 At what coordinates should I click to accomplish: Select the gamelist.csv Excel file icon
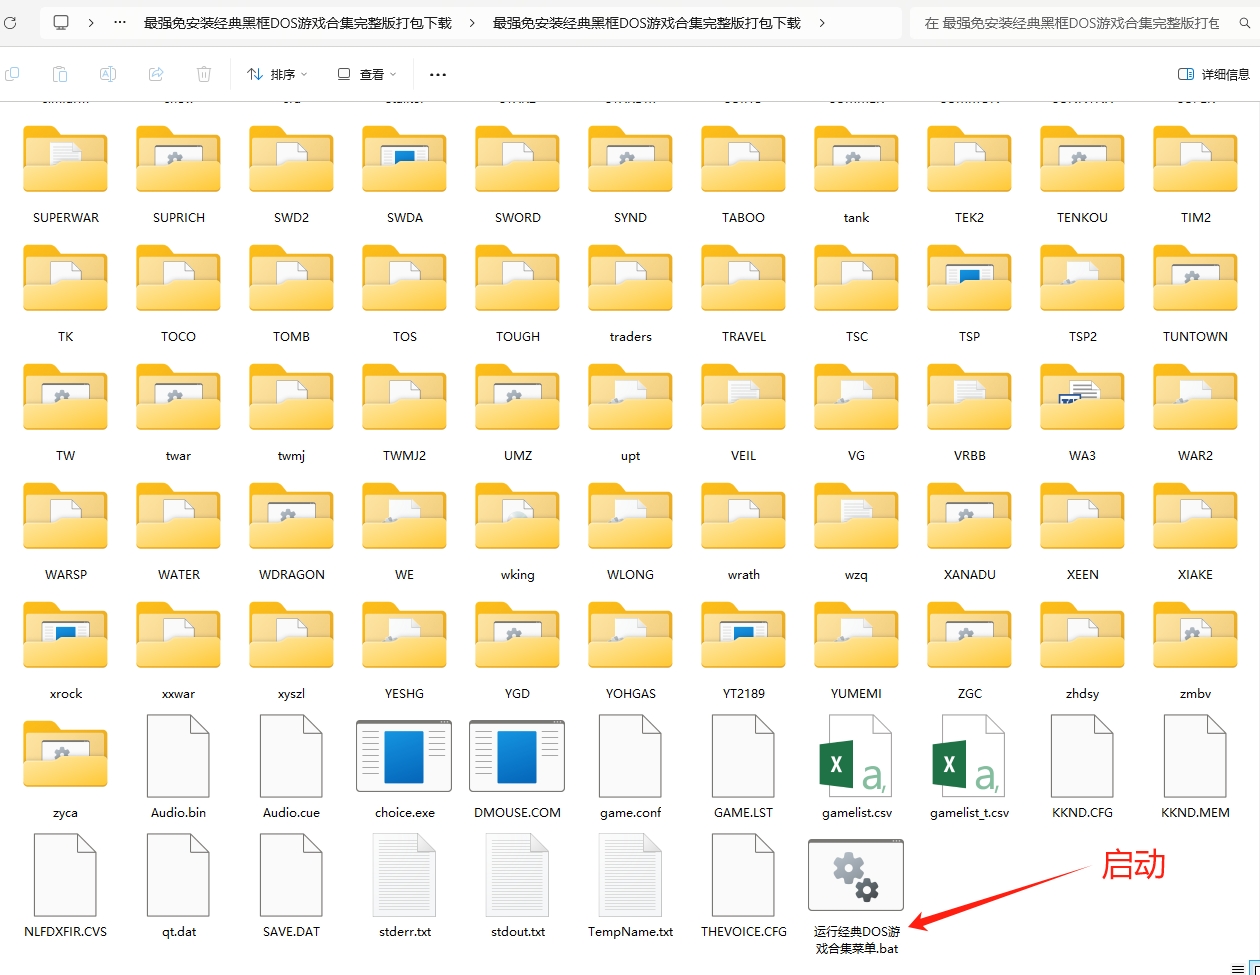[856, 757]
